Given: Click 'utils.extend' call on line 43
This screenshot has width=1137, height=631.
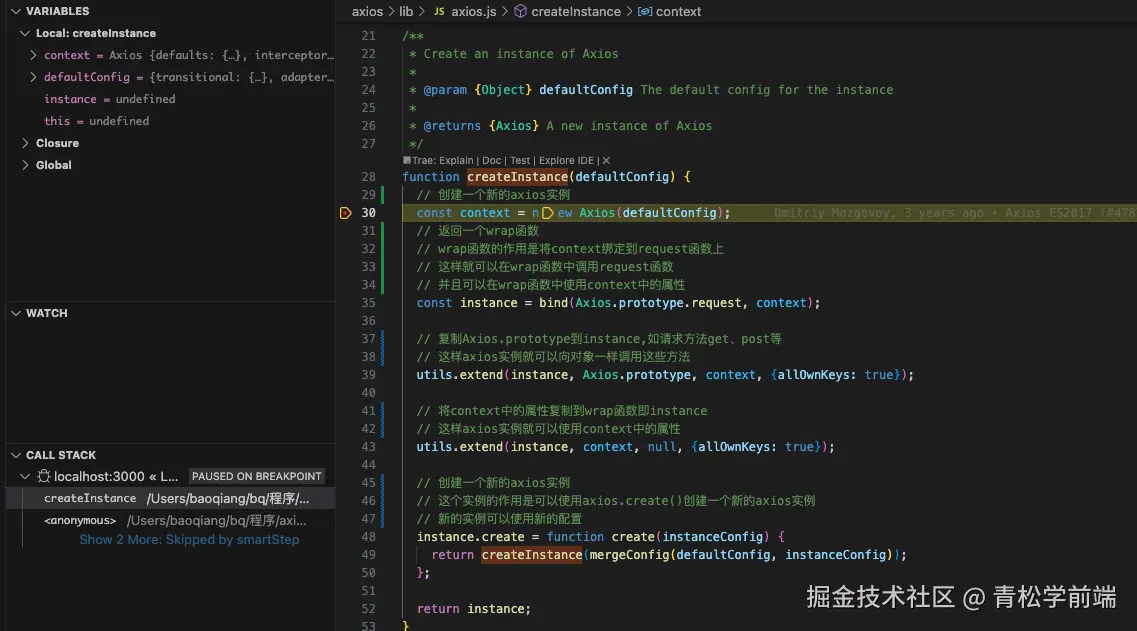Looking at the screenshot, I should tap(460, 447).
